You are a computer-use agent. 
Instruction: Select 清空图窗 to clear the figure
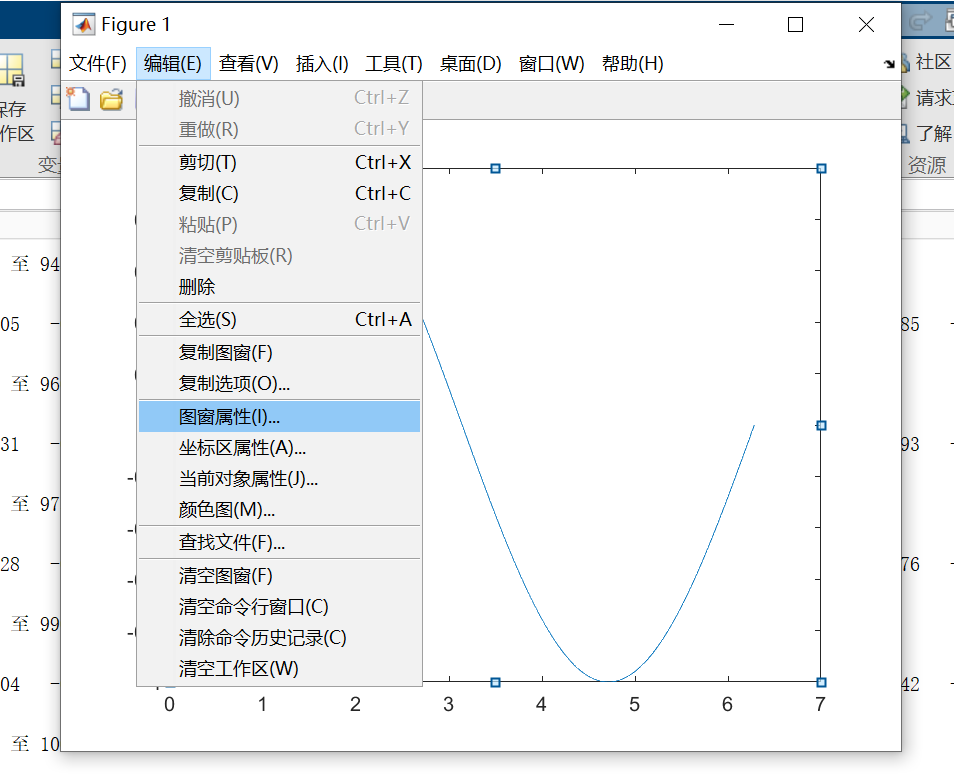click(x=250, y=575)
